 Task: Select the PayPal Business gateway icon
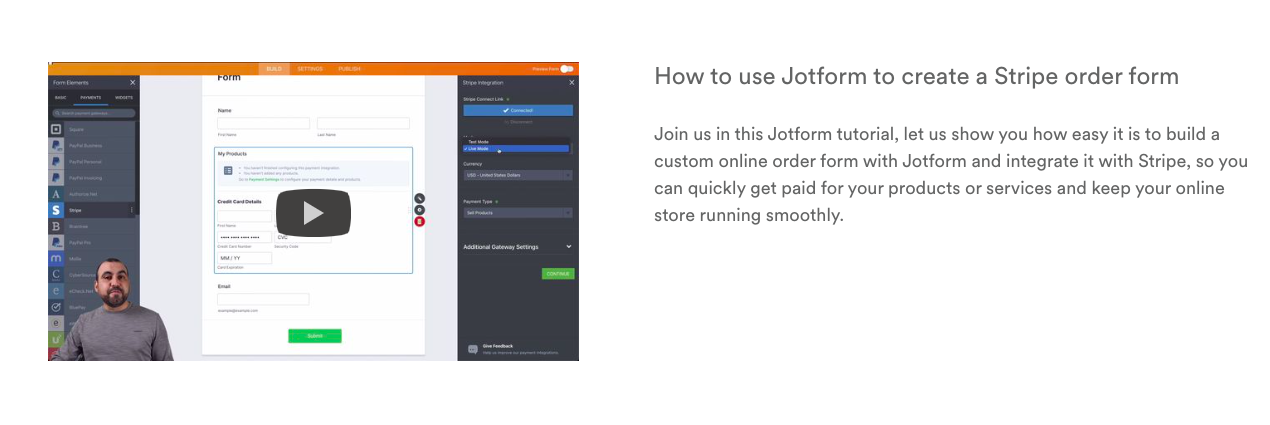coord(56,145)
